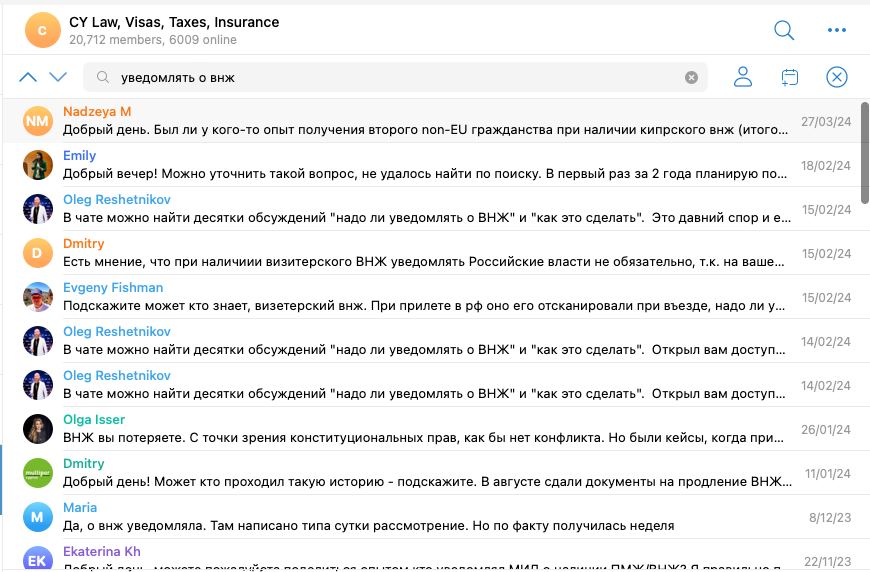Open CY Law, Visas, Taxes, Insurance chat info

[x=174, y=22]
